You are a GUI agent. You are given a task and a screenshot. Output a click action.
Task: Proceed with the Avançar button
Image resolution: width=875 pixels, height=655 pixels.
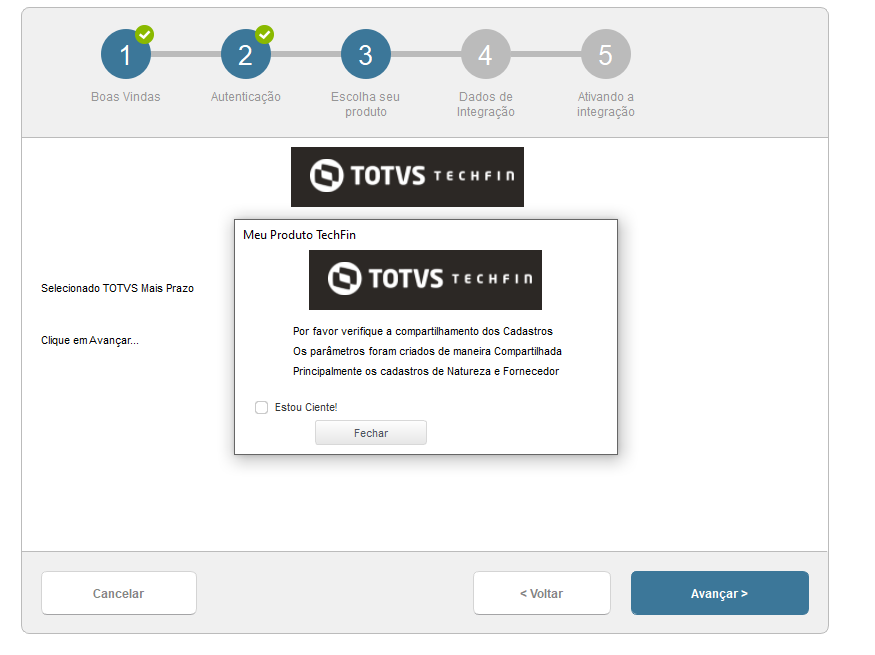pos(720,593)
